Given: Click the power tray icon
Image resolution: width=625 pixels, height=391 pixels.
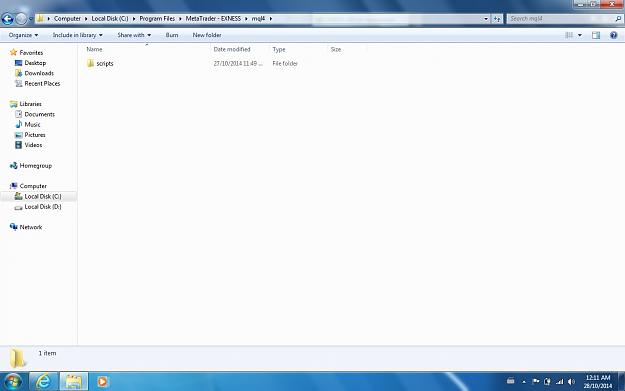Looking at the screenshot, I should [x=547, y=381].
